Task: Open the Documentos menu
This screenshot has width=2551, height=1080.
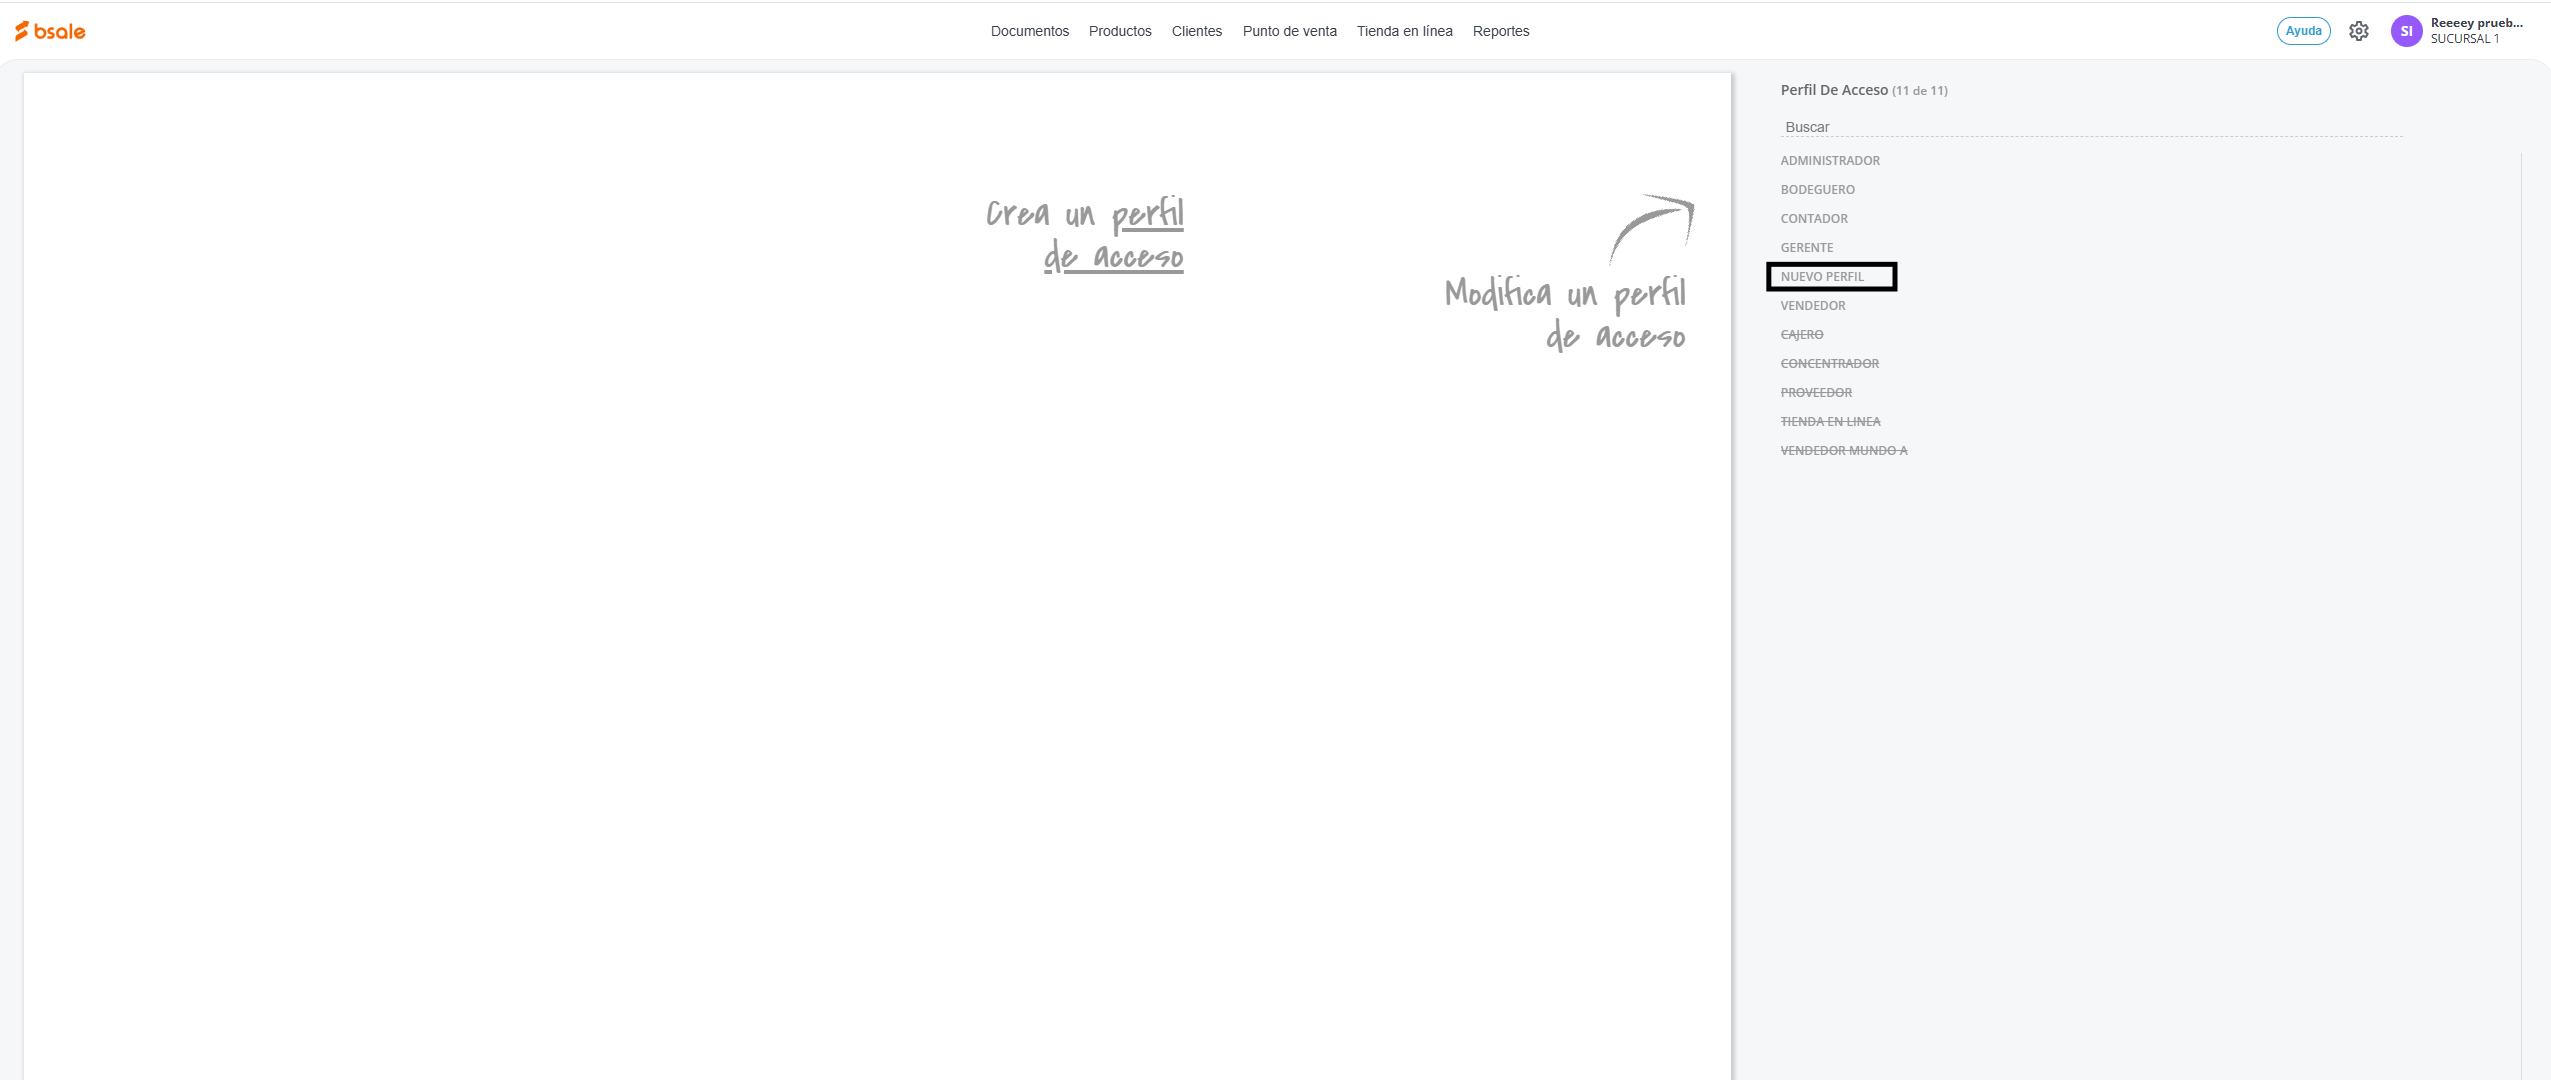Action: [1029, 31]
